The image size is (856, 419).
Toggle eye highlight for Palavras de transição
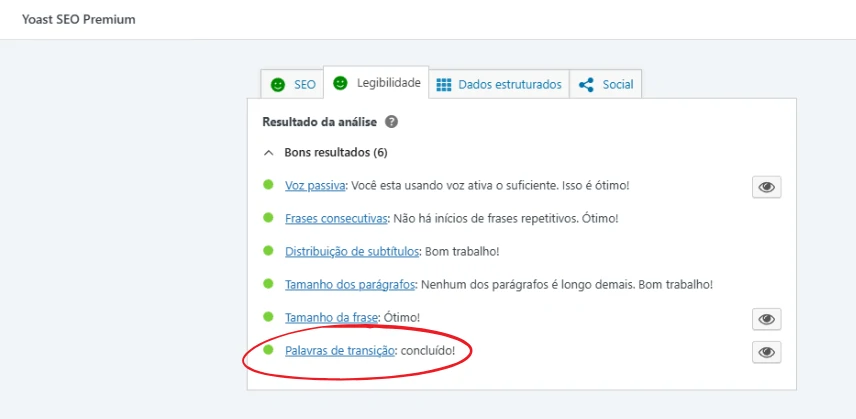click(766, 352)
